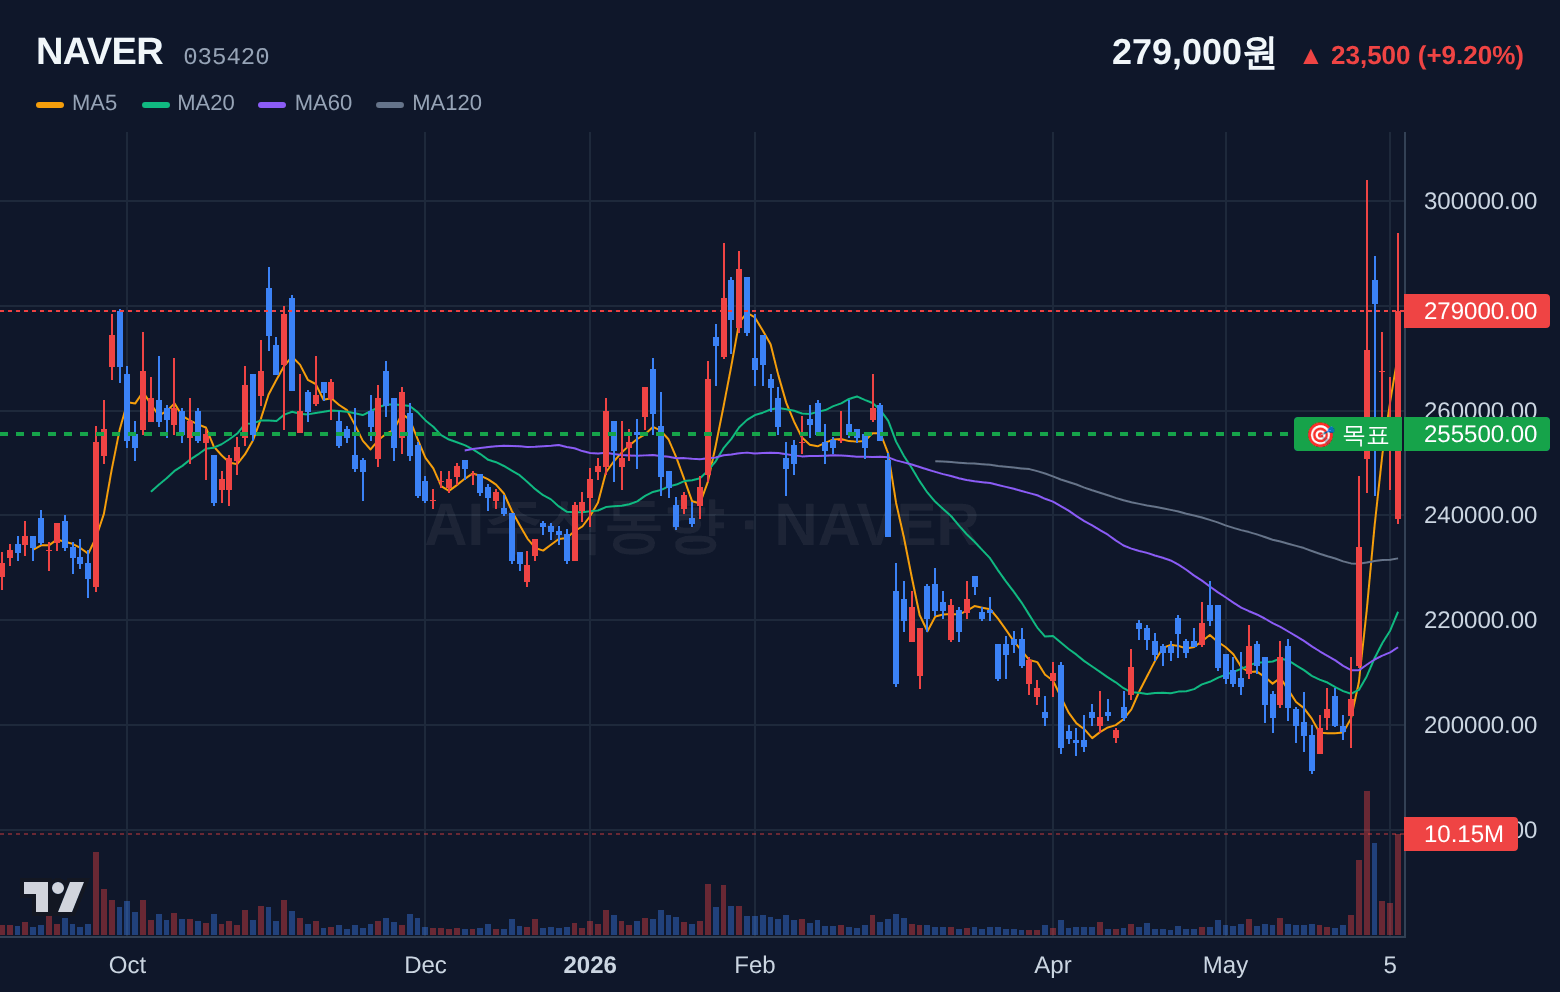Click the change value 23,500 (+9.20%)
This screenshot has width=1560, height=992.
tap(1427, 55)
